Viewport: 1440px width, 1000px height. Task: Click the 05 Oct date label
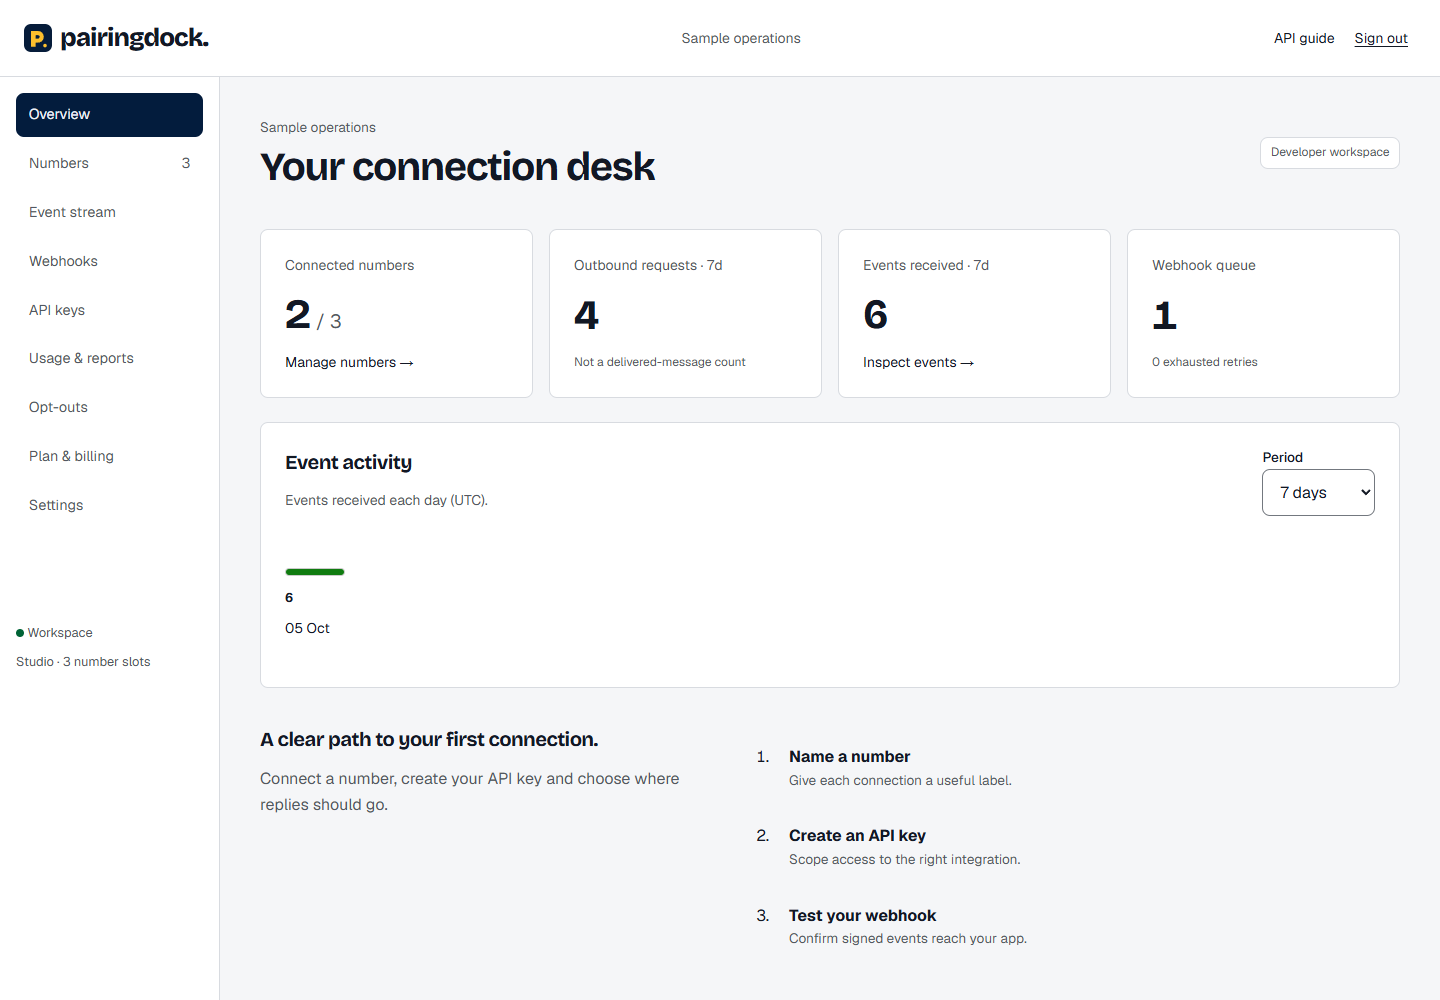tap(307, 628)
